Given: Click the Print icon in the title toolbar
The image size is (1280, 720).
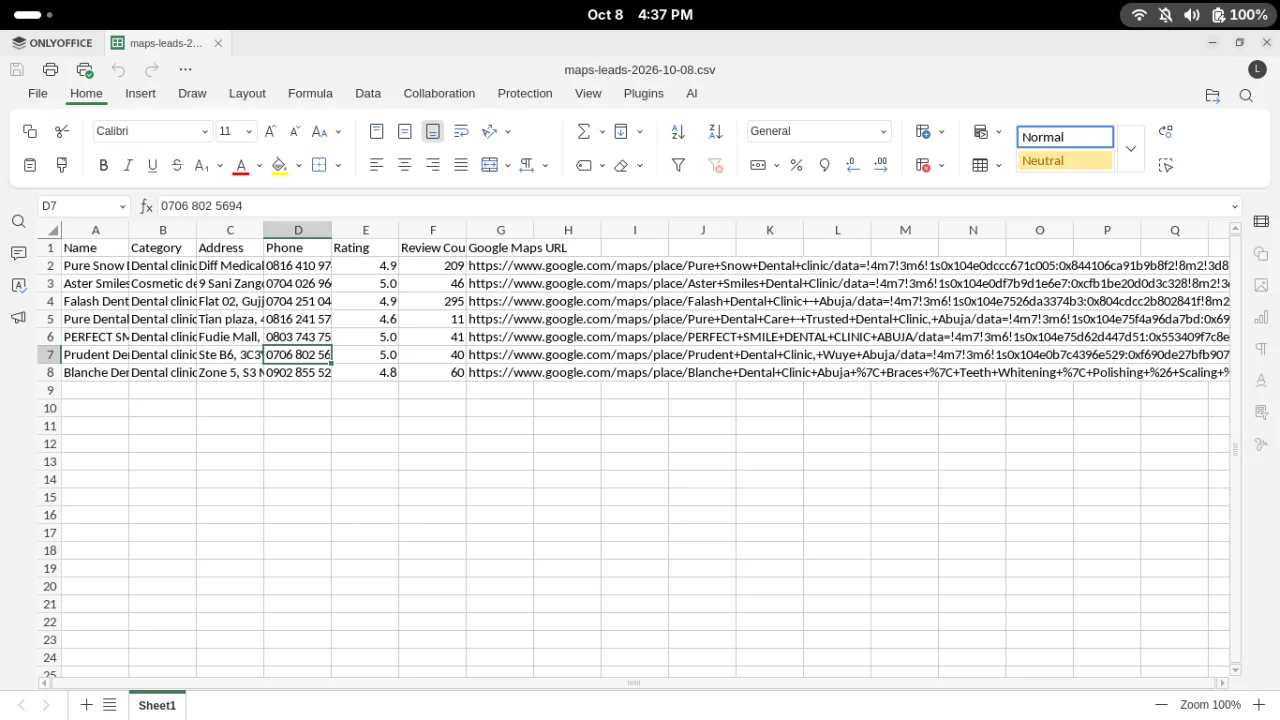Looking at the screenshot, I should 51,70.
